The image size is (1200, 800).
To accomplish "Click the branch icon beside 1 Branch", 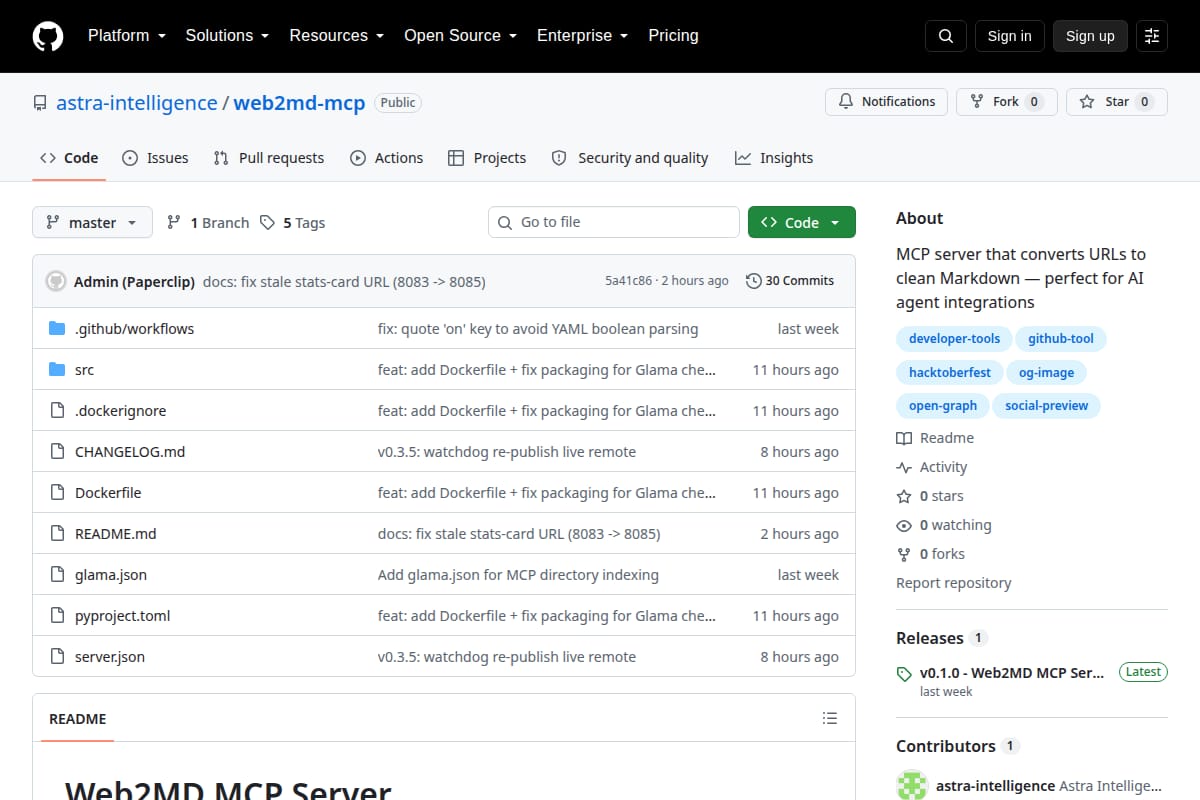I will click(174, 222).
